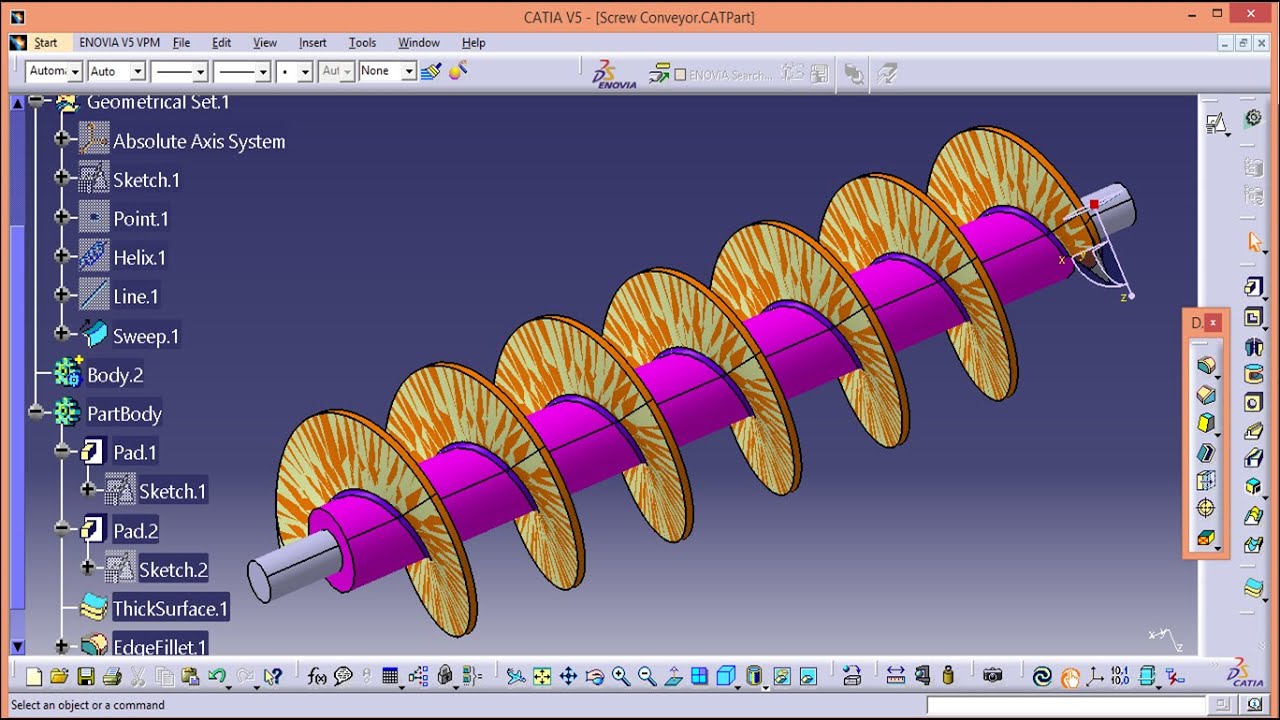Click the Chamfer icon in floating toolbar

coord(1206,395)
